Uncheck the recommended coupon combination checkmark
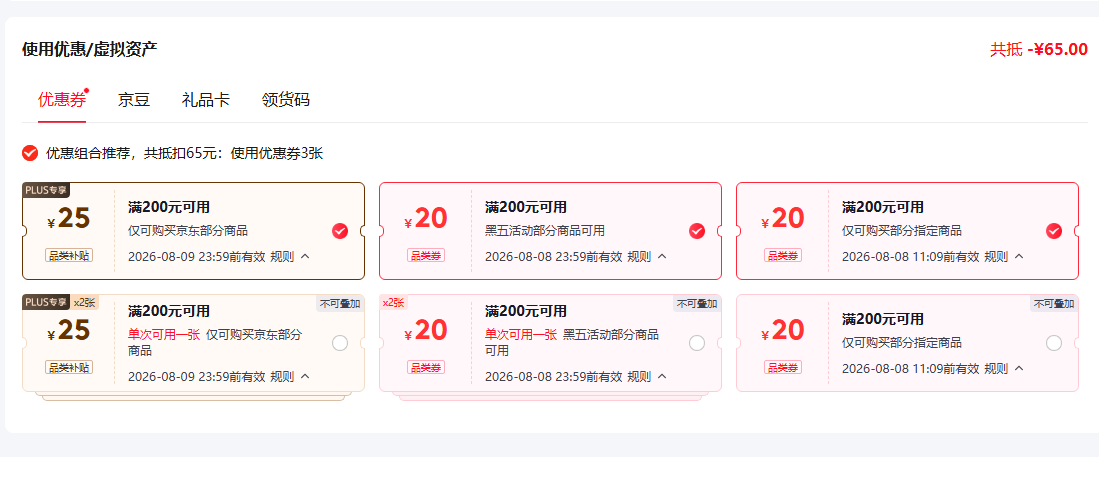This screenshot has width=1099, height=481. [30, 153]
